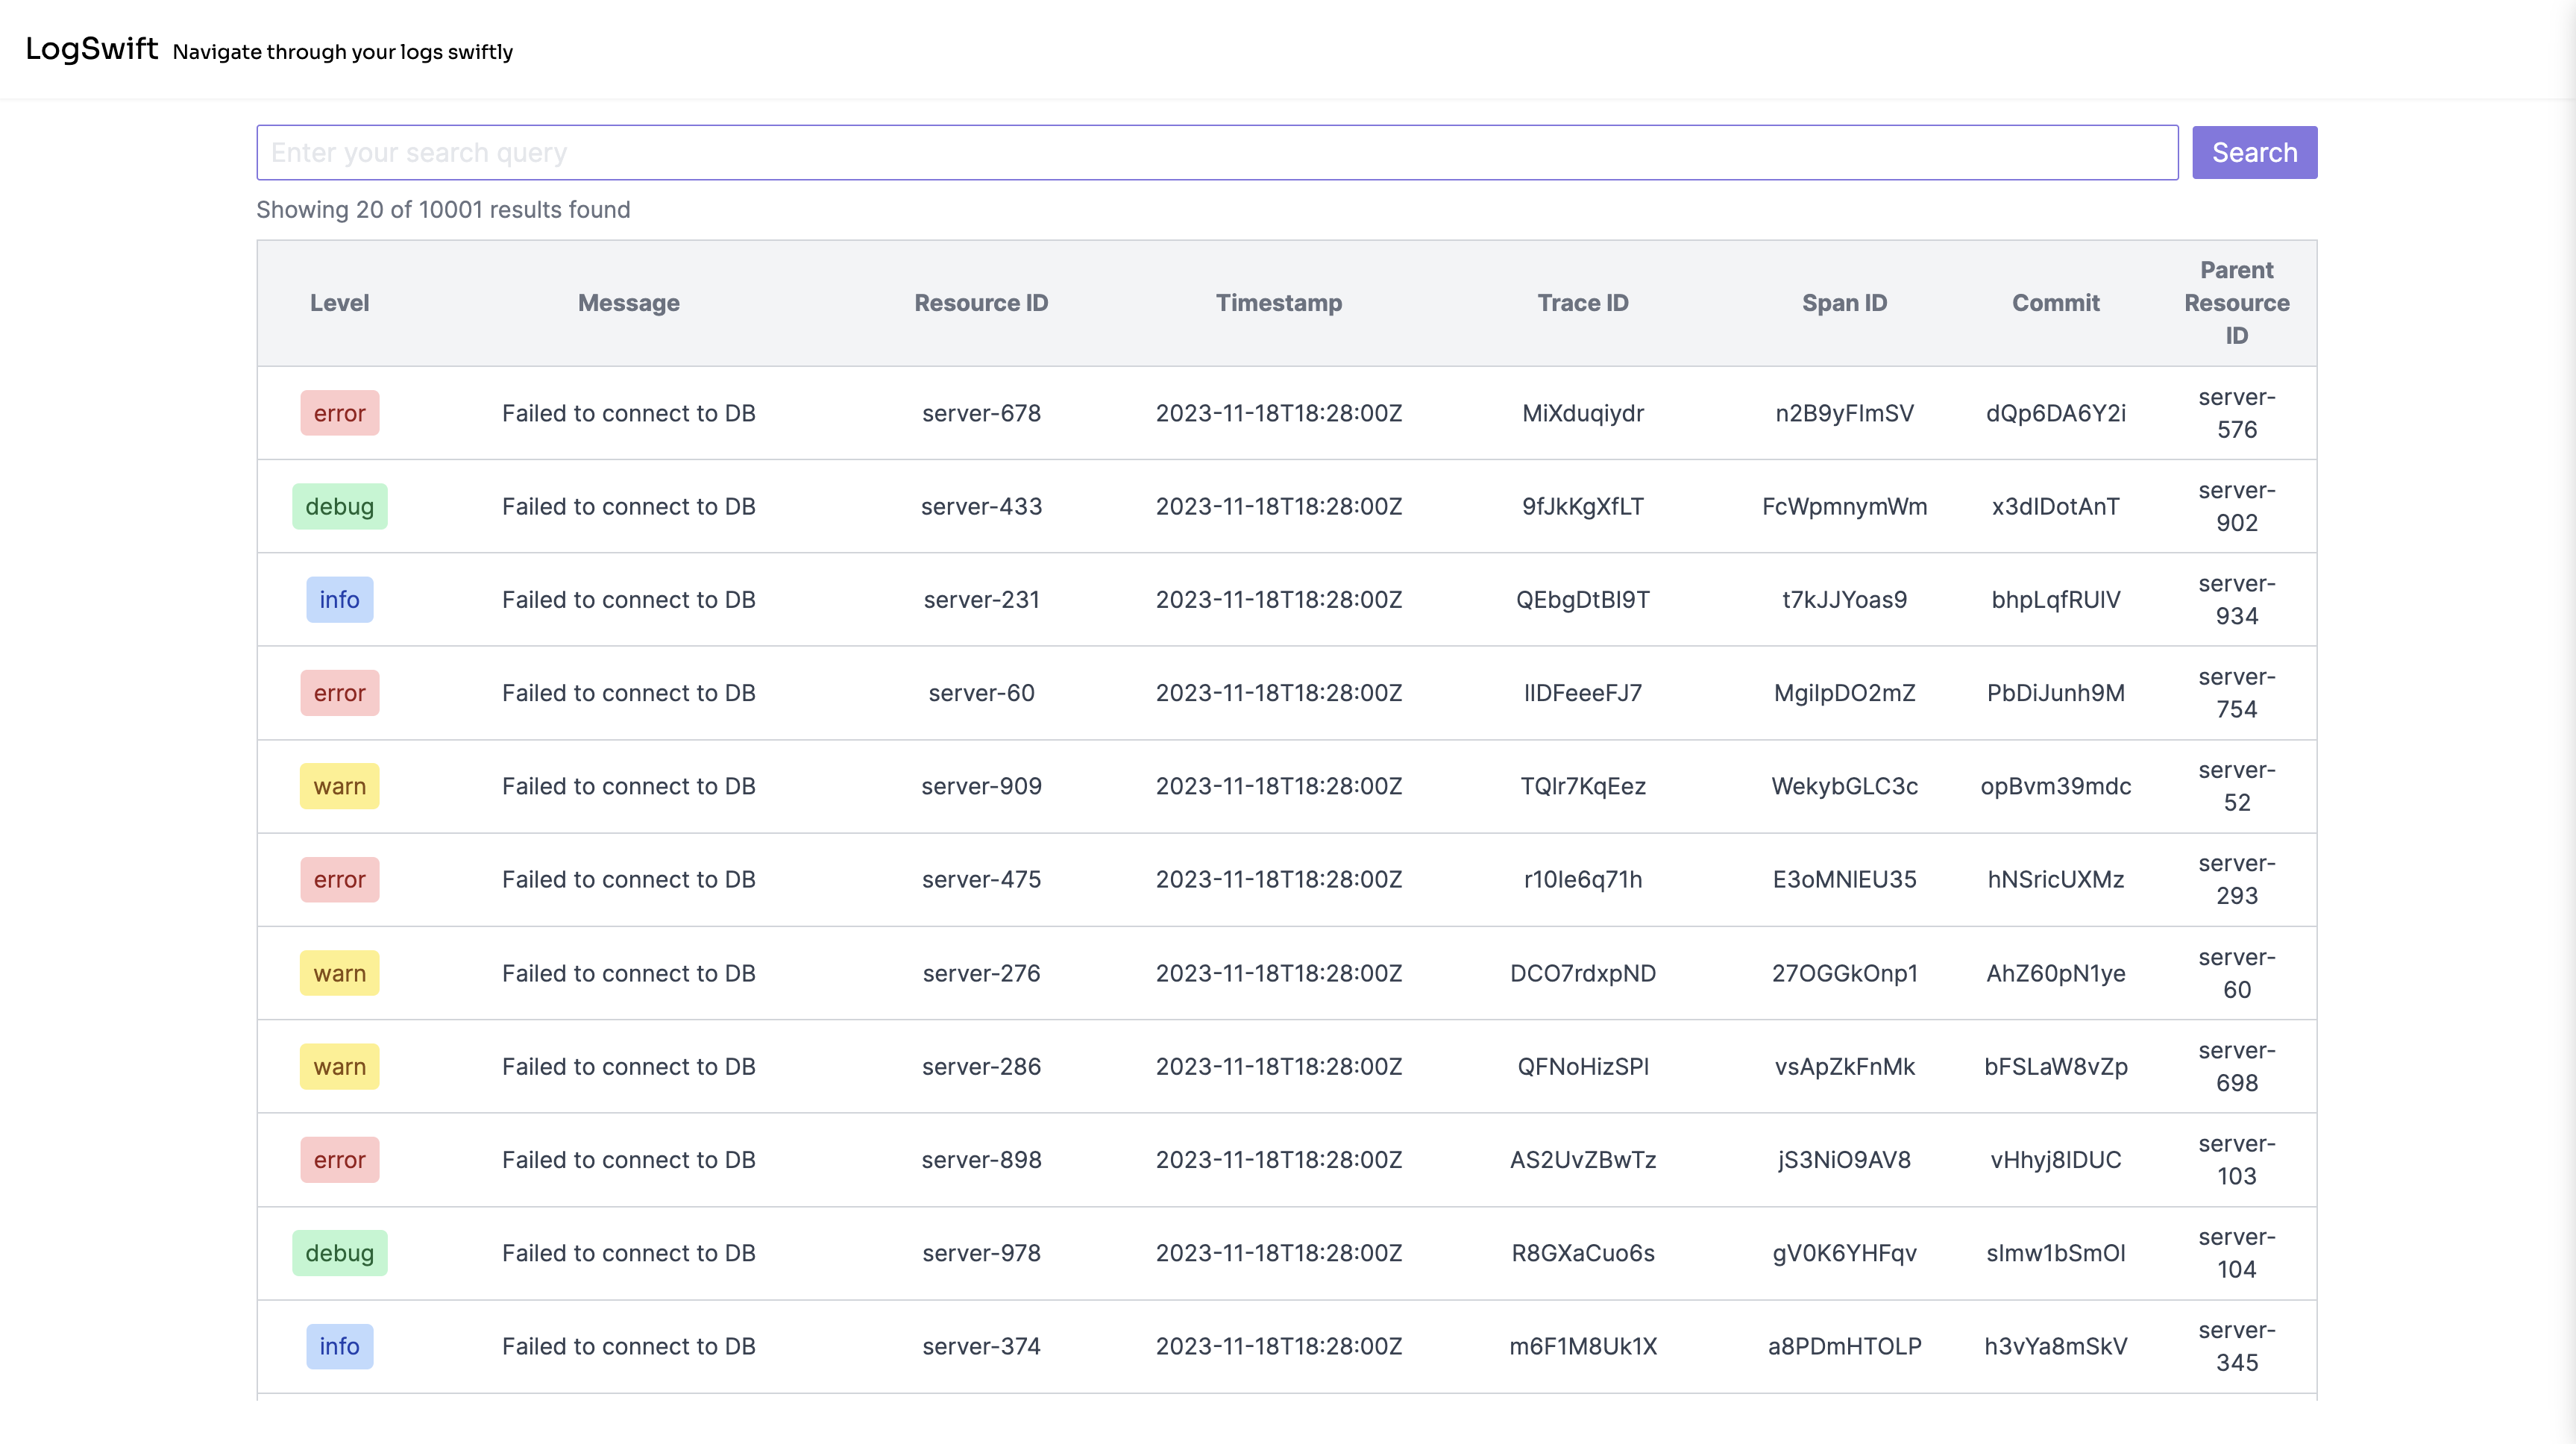Select parent resource server-576
Screen dimensions: 2576x1444
click(x=2236, y=413)
